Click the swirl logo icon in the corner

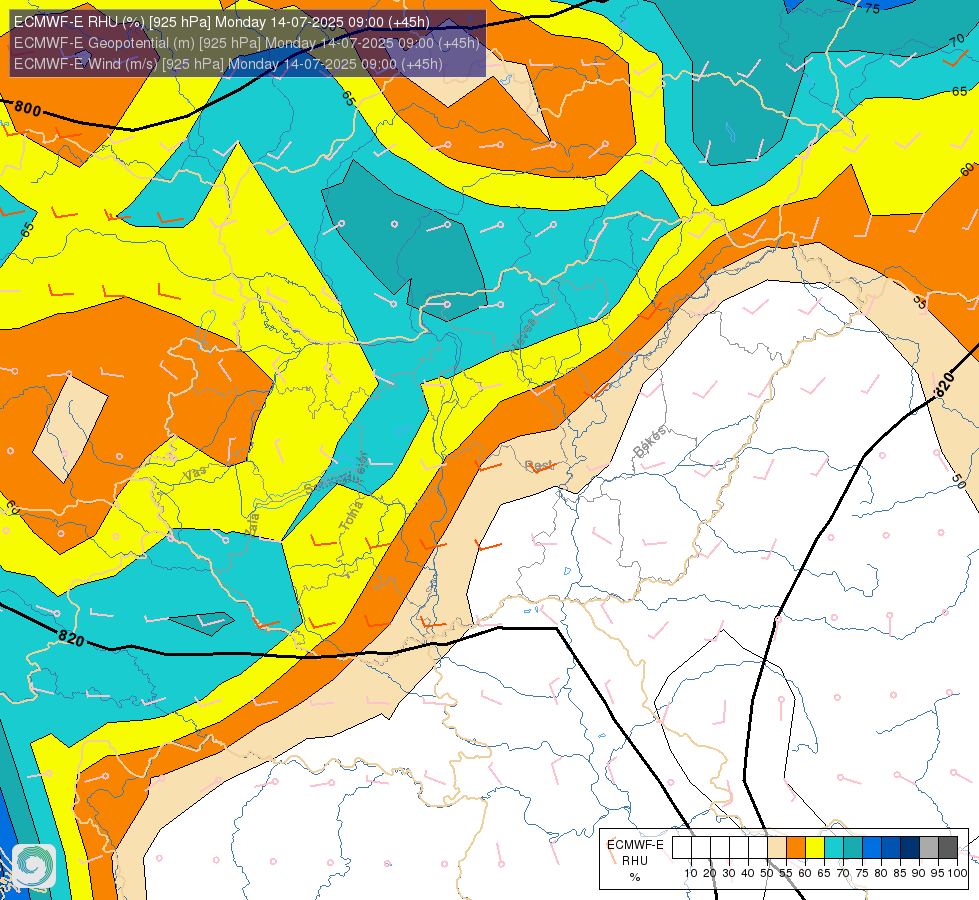[x=34, y=866]
